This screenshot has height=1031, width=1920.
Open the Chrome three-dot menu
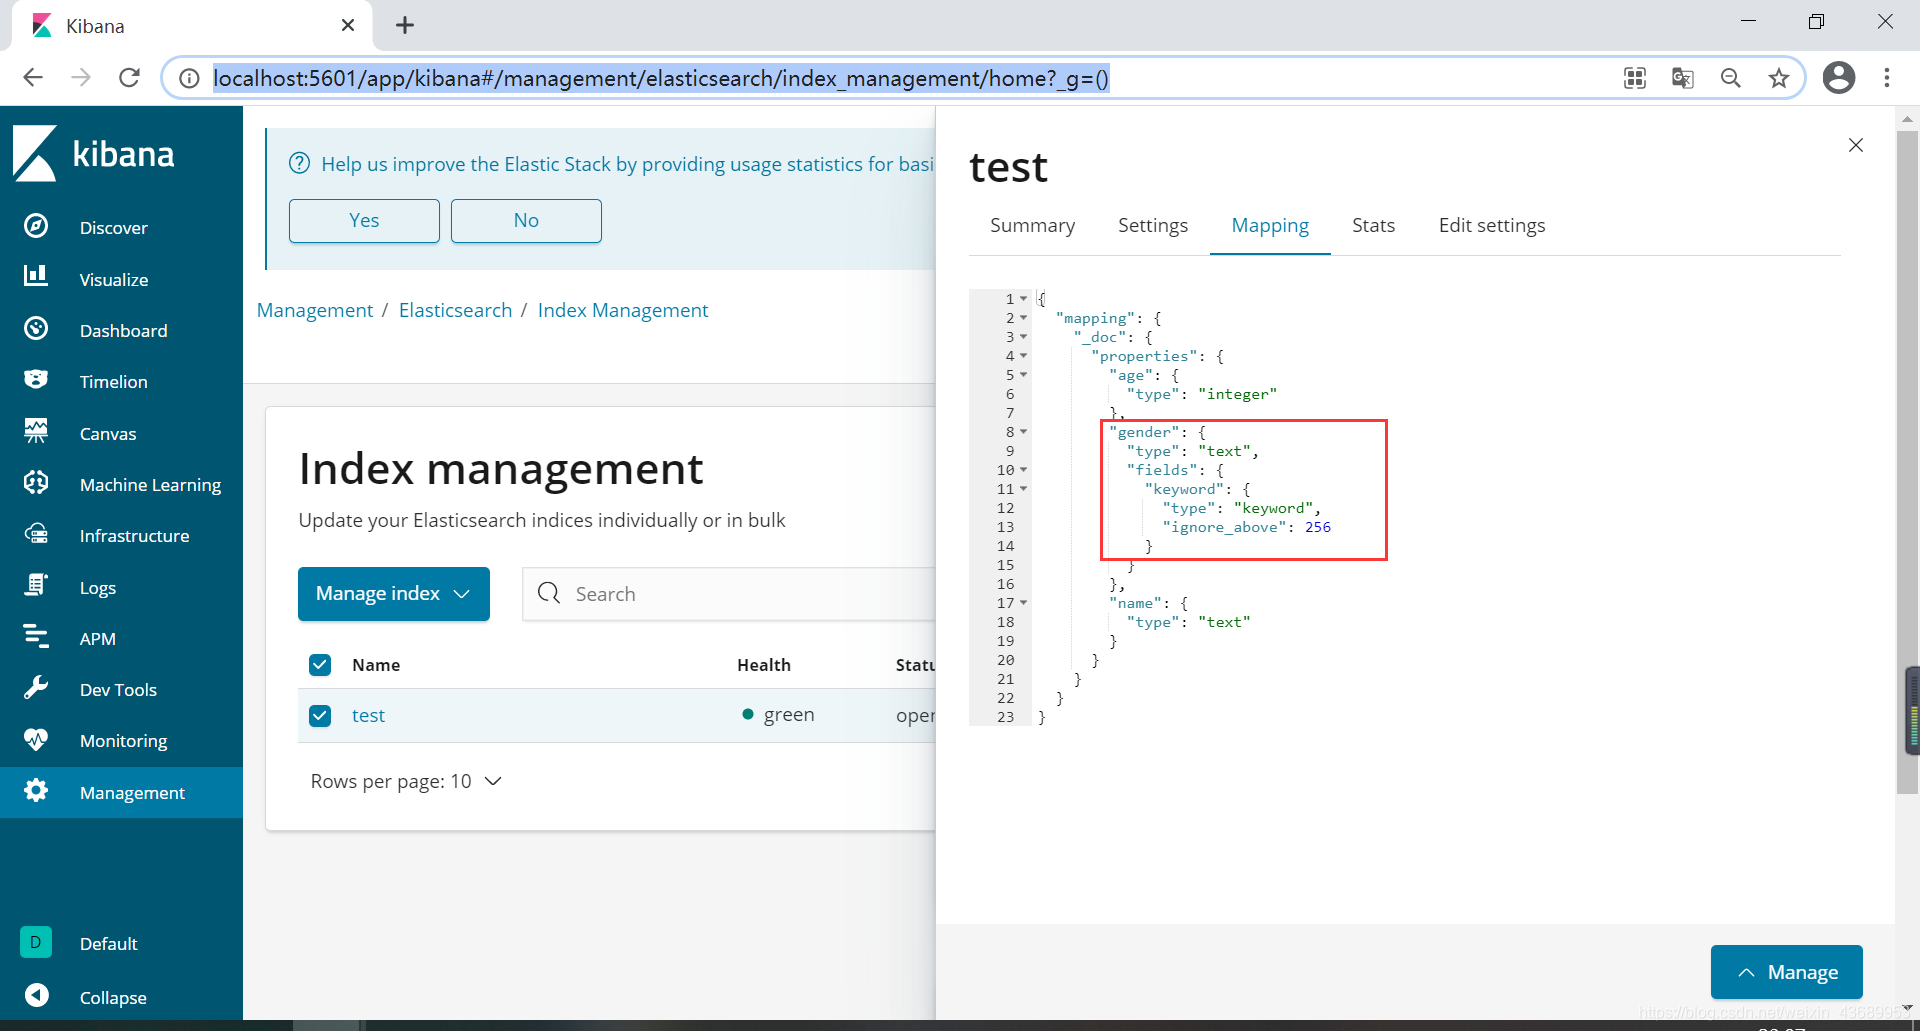[x=1887, y=78]
